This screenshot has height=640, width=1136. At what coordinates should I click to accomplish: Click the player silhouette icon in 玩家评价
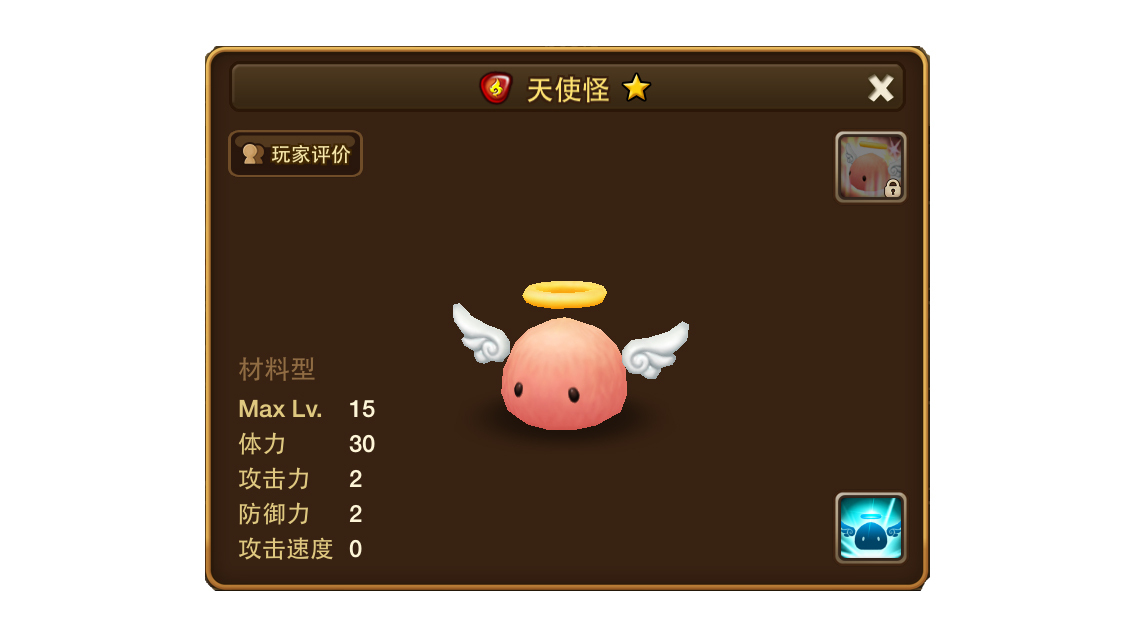[x=252, y=154]
